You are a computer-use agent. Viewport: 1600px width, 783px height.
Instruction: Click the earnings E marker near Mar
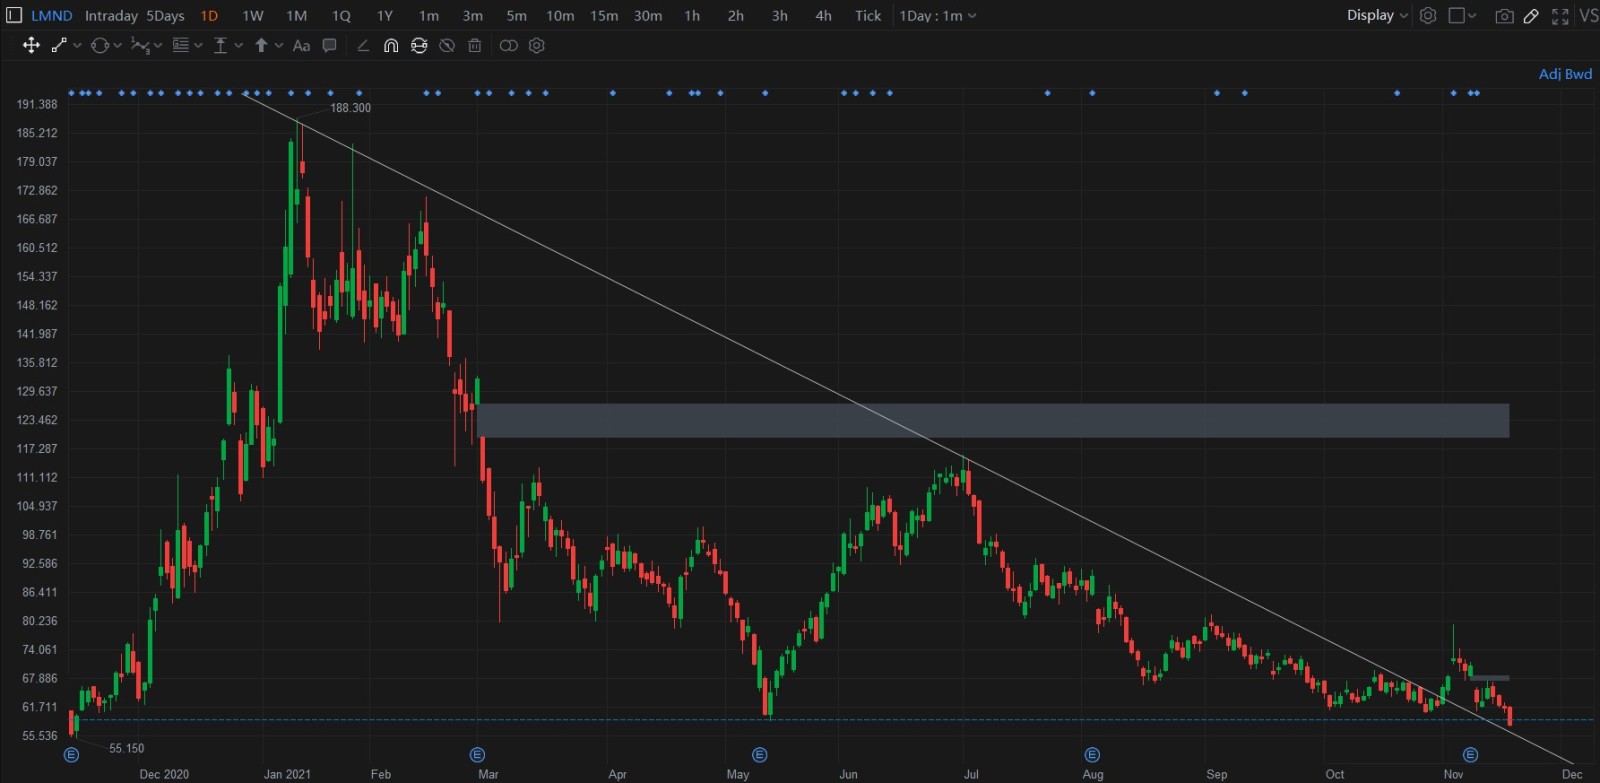click(x=477, y=754)
